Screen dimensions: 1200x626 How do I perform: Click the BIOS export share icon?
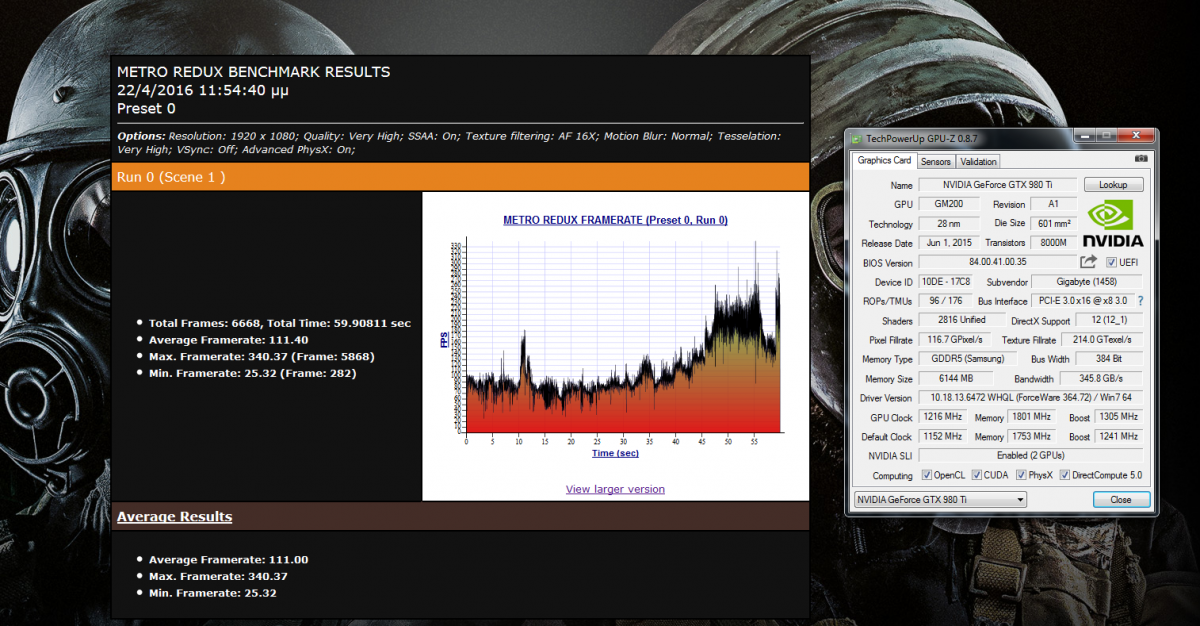coord(1089,262)
